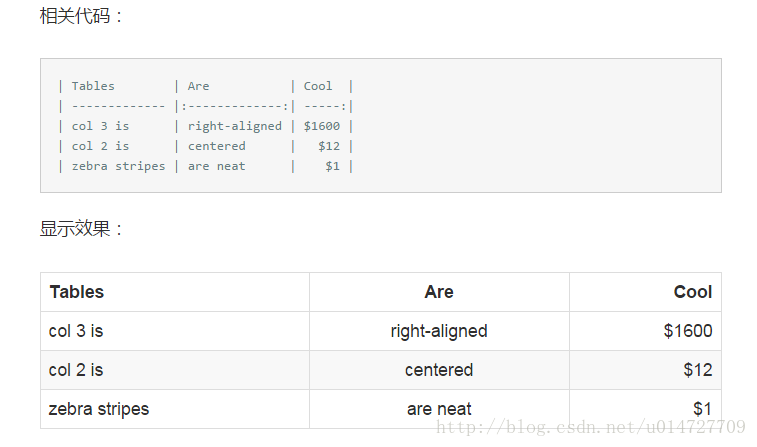
Task: Select the 'zebra stripes' table cell
Action: pos(175,409)
